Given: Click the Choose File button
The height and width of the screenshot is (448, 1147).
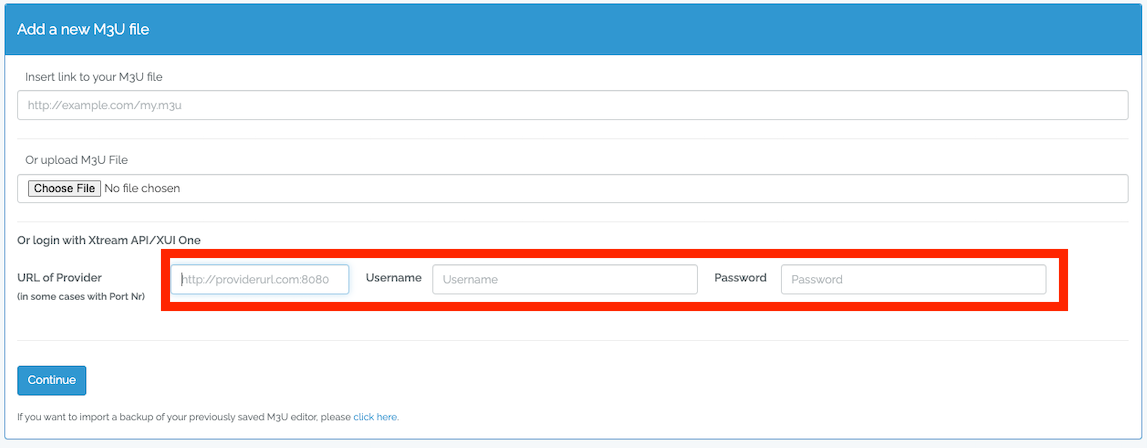Looking at the screenshot, I should pyautogui.click(x=64, y=188).
